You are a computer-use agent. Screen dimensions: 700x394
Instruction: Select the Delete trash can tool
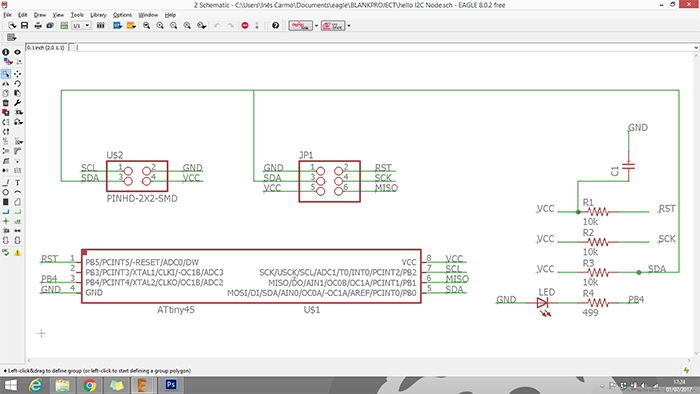point(5,103)
